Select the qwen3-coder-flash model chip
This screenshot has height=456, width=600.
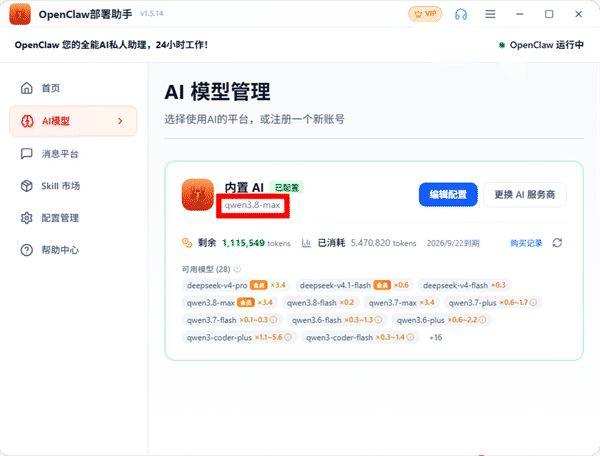coord(360,337)
